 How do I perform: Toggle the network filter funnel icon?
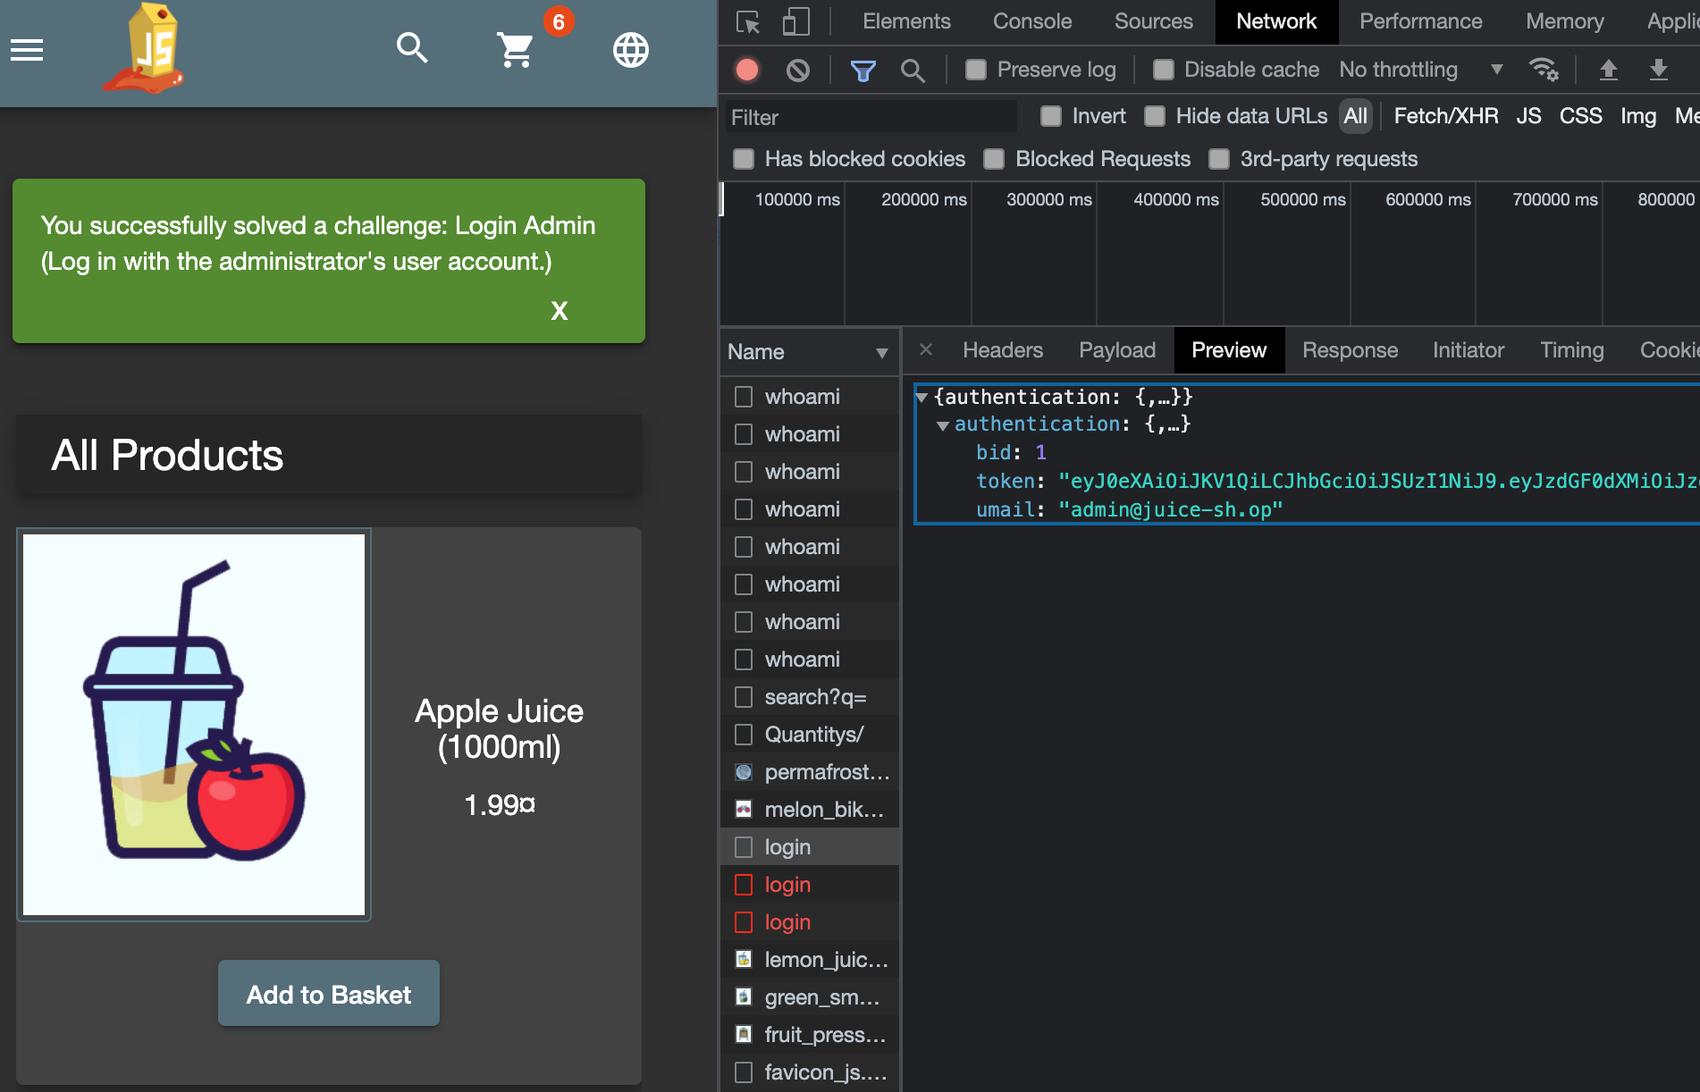(862, 70)
